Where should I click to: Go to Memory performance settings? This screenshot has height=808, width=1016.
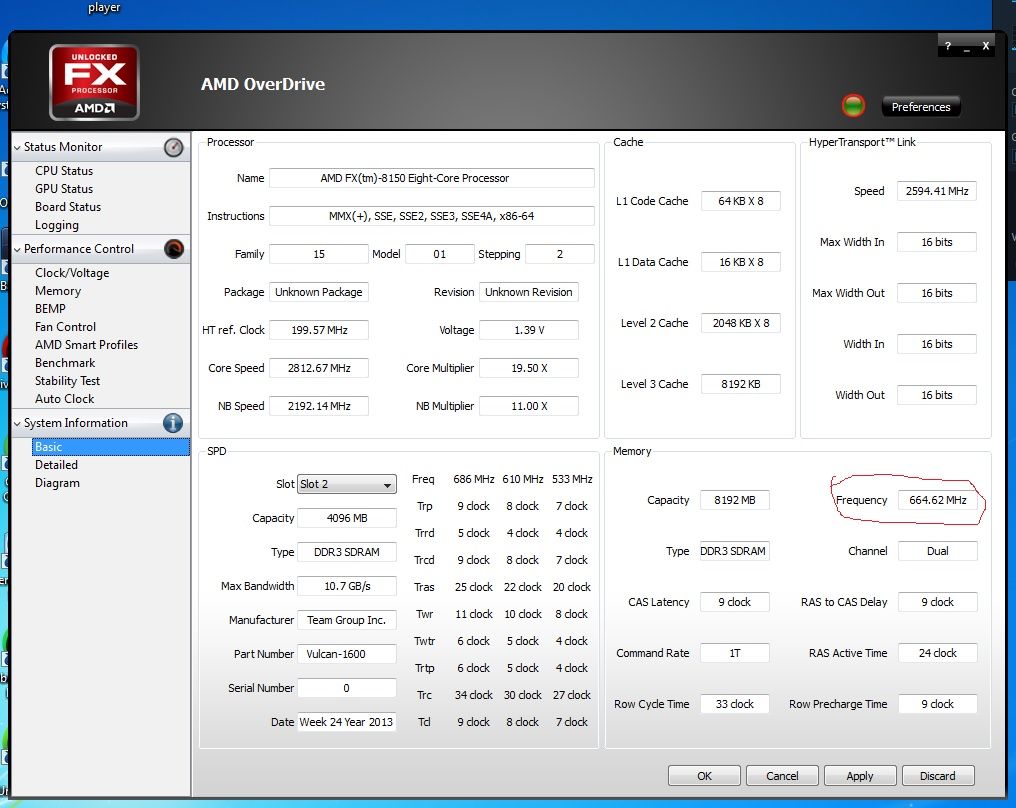58,291
